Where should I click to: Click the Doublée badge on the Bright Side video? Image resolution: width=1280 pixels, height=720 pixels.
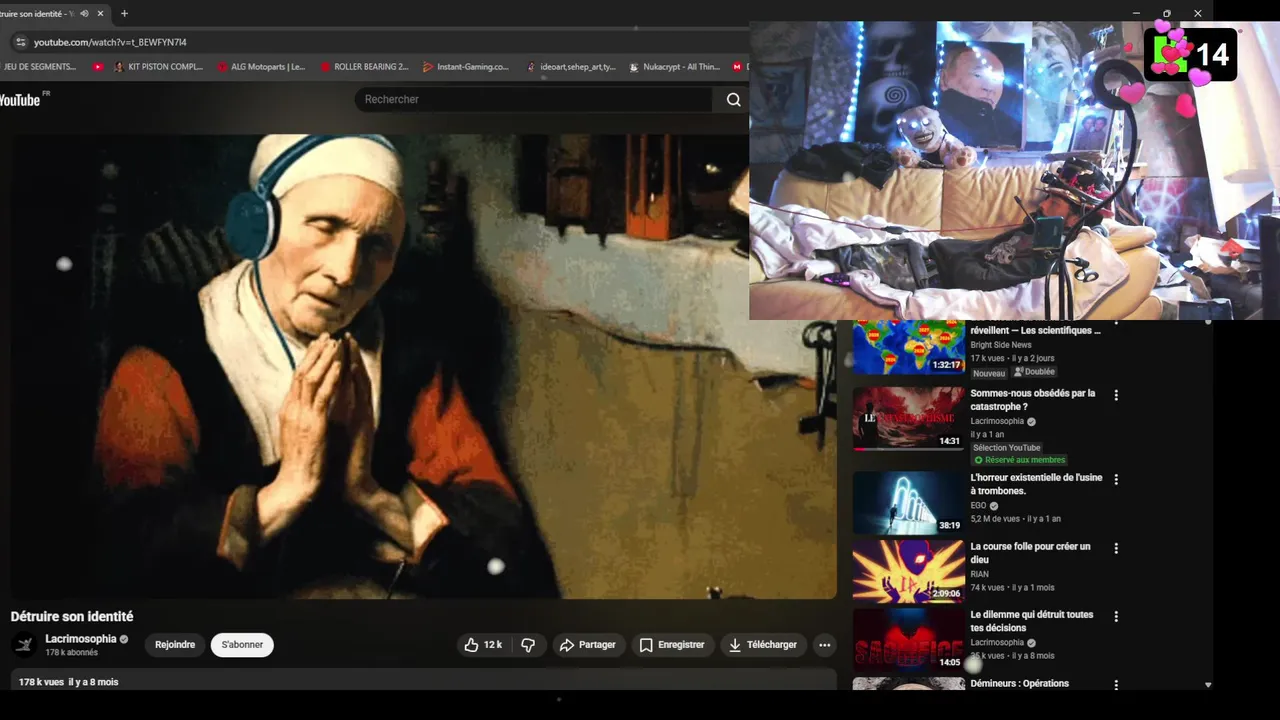[x=1035, y=372]
